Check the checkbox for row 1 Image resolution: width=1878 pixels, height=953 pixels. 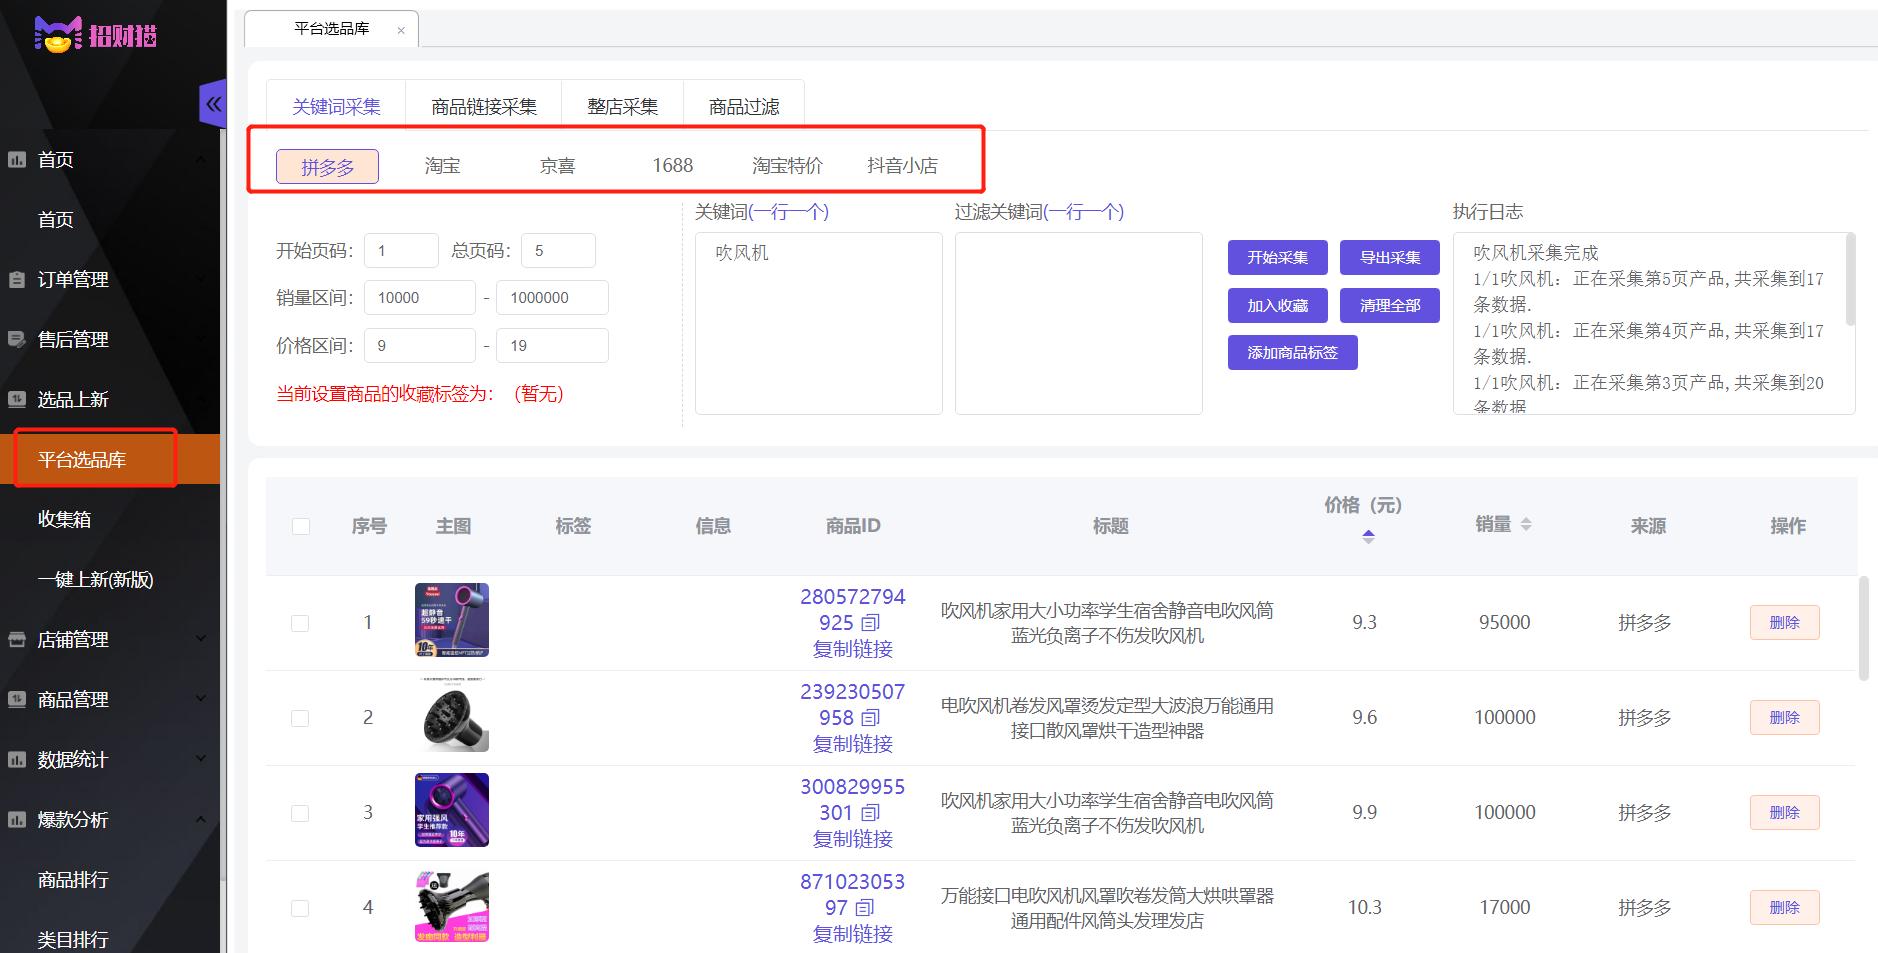click(x=300, y=621)
